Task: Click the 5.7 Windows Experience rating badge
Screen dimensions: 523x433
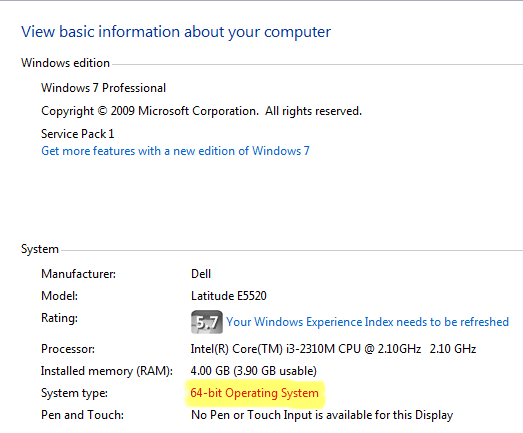Action: pos(207,322)
